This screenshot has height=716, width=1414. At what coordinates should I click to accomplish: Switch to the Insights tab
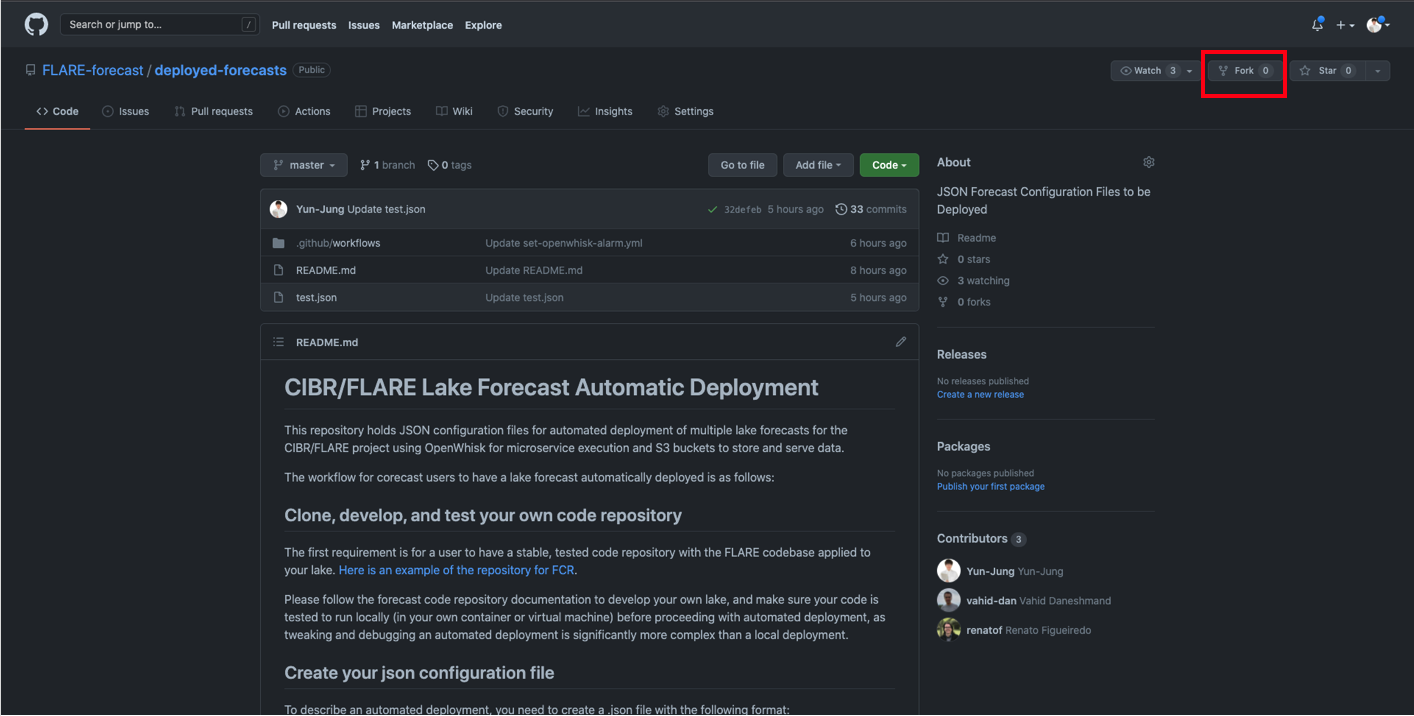(605, 111)
